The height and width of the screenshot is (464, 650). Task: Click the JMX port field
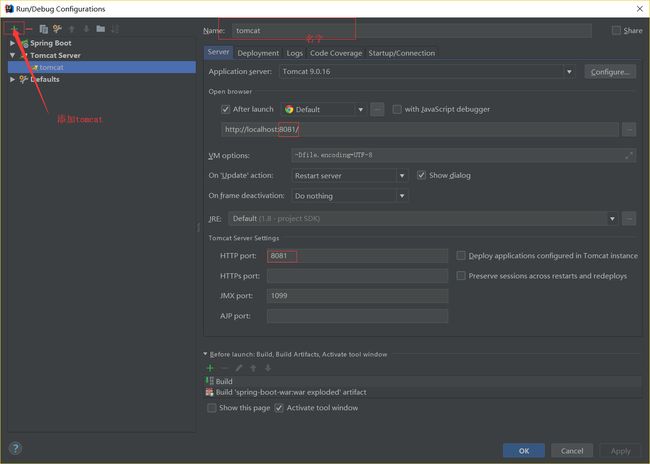[357, 296]
